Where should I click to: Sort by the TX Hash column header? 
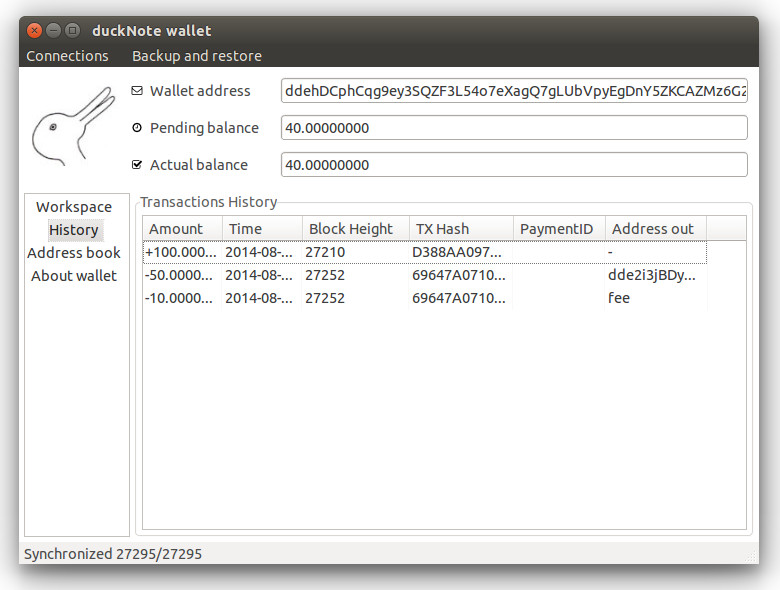coord(461,229)
